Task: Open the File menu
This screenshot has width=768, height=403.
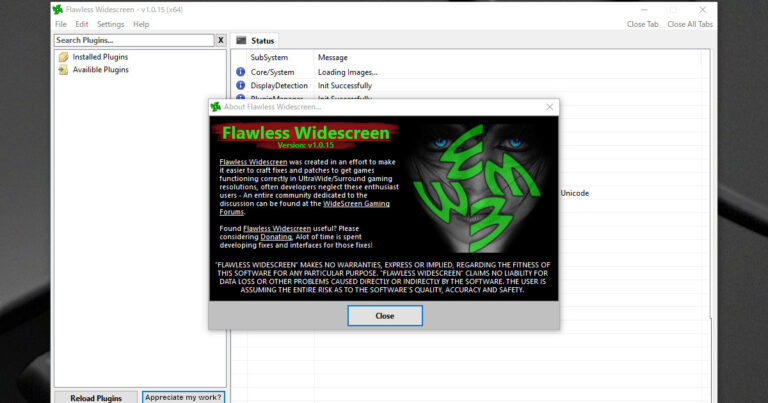Action: click(x=61, y=24)
